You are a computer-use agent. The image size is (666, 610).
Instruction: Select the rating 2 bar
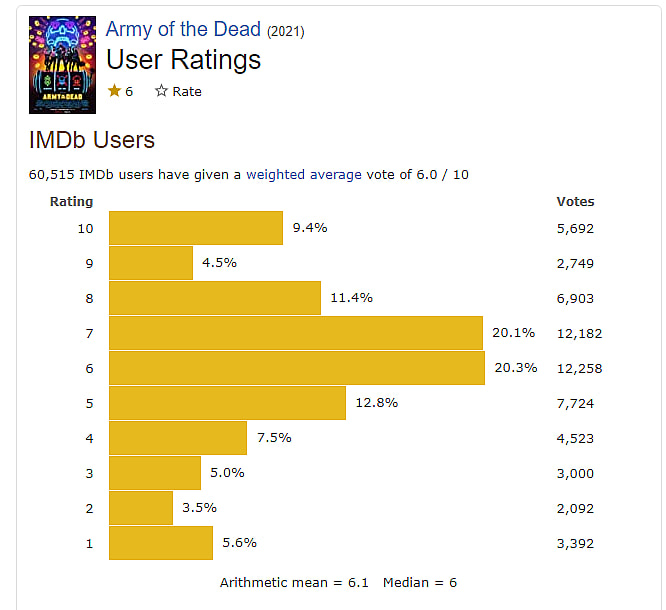pyautogui.click(x=141, y=508)
